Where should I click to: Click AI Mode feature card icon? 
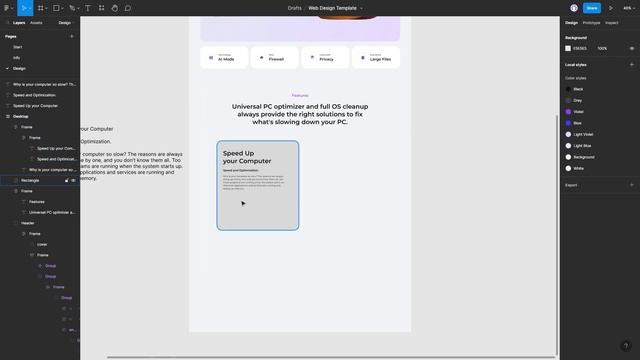click(211, 58)
